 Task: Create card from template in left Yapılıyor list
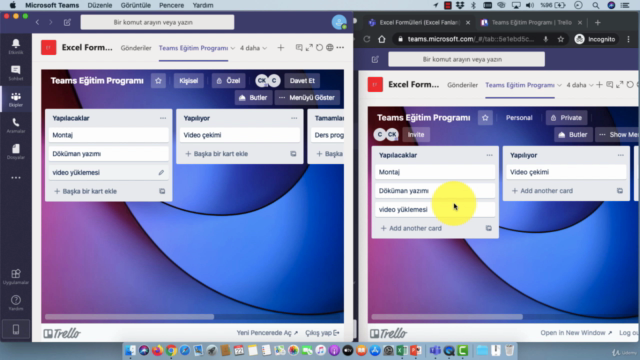tap(293, 154)
